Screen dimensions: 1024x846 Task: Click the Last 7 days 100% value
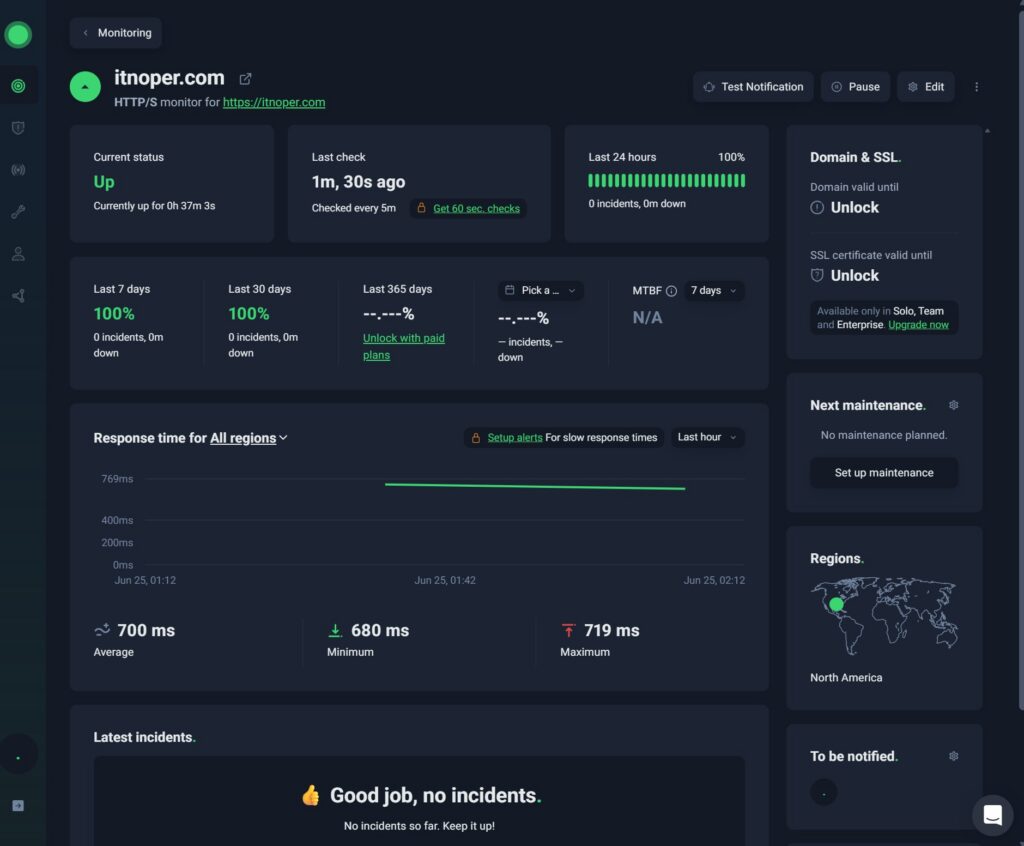114,314
